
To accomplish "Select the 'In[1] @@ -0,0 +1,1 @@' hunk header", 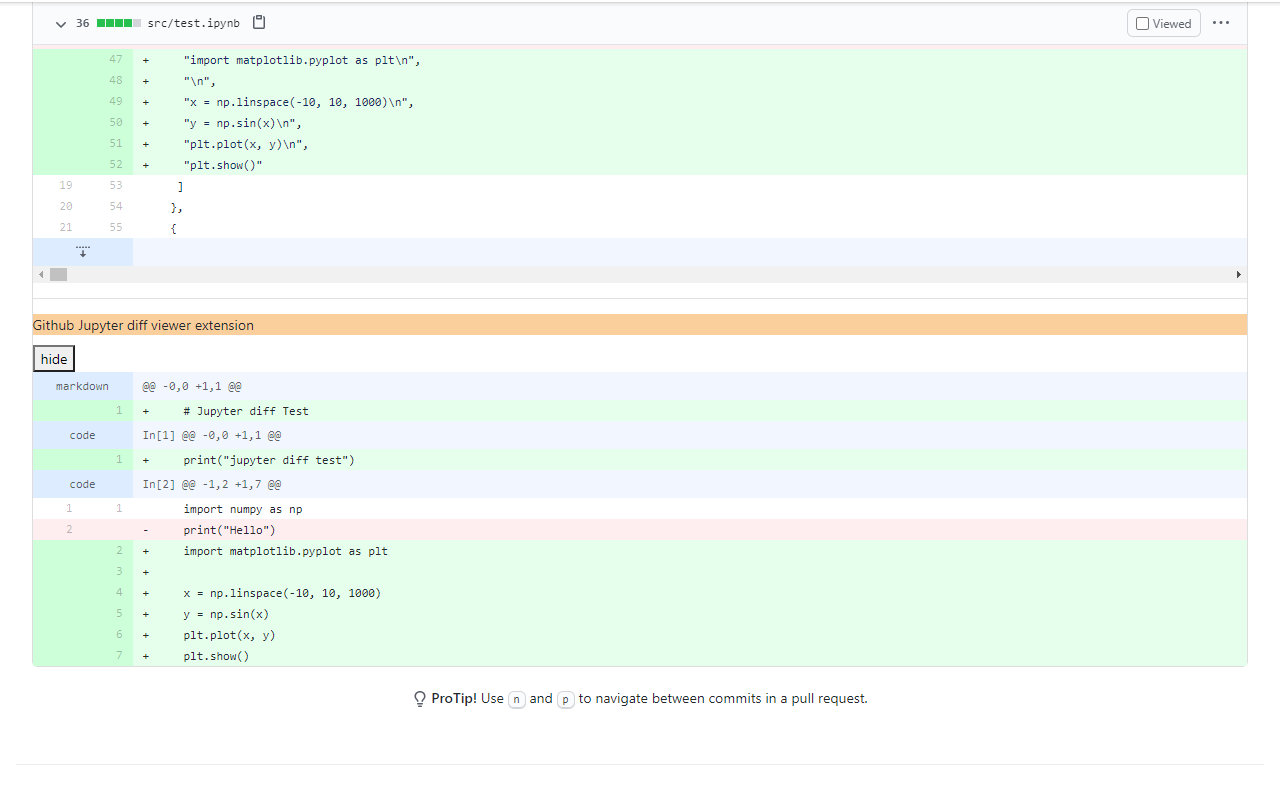I will click(211, 435).
